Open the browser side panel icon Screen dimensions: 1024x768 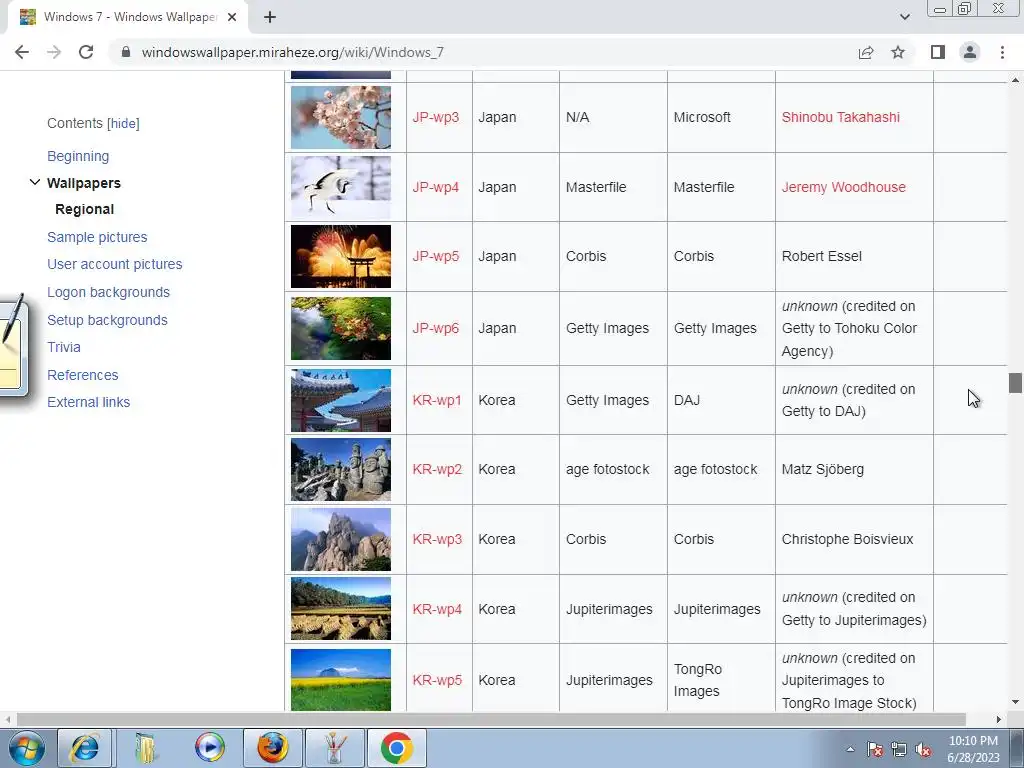(938, 52)
